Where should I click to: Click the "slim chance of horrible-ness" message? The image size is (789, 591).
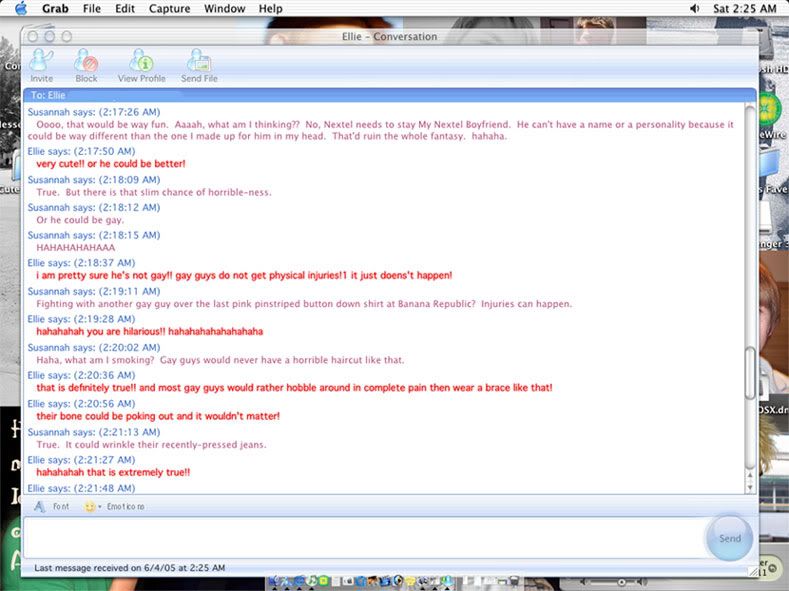click(x=153, y=192)
